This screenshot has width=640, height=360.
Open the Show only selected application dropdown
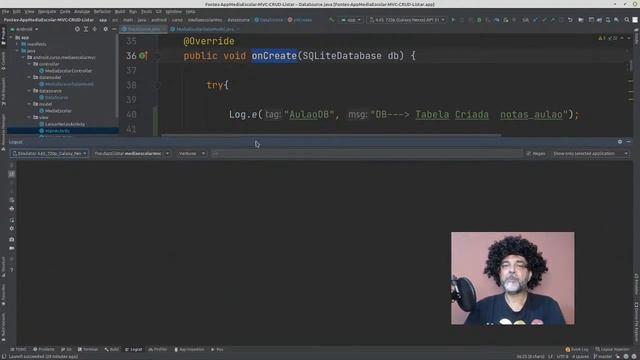(590, 153)
